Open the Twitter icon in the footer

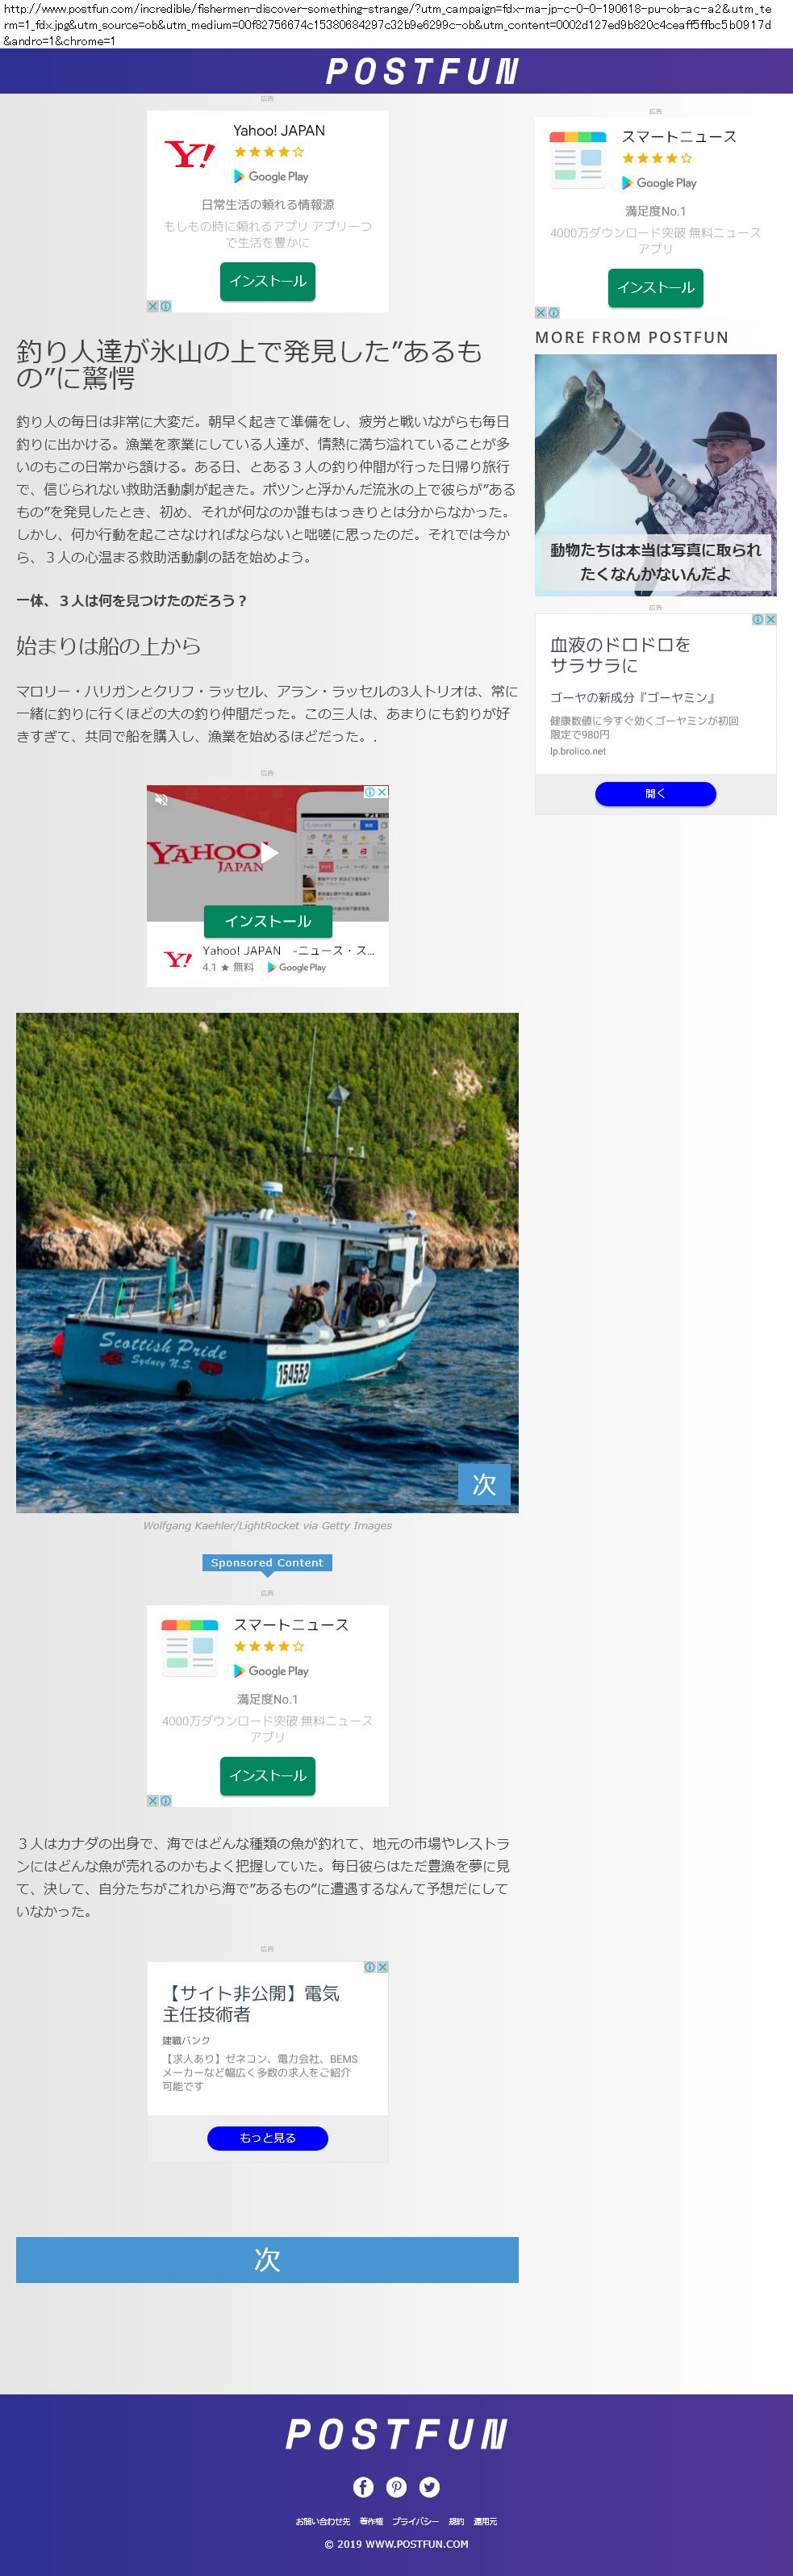click(430, 2486)
